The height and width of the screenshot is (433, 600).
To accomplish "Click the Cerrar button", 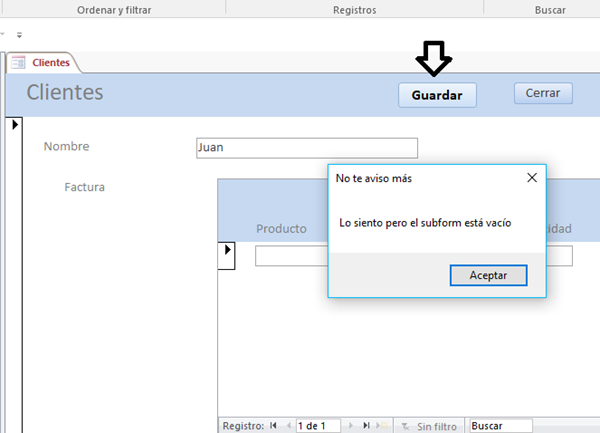I will [x=543, y=93].
